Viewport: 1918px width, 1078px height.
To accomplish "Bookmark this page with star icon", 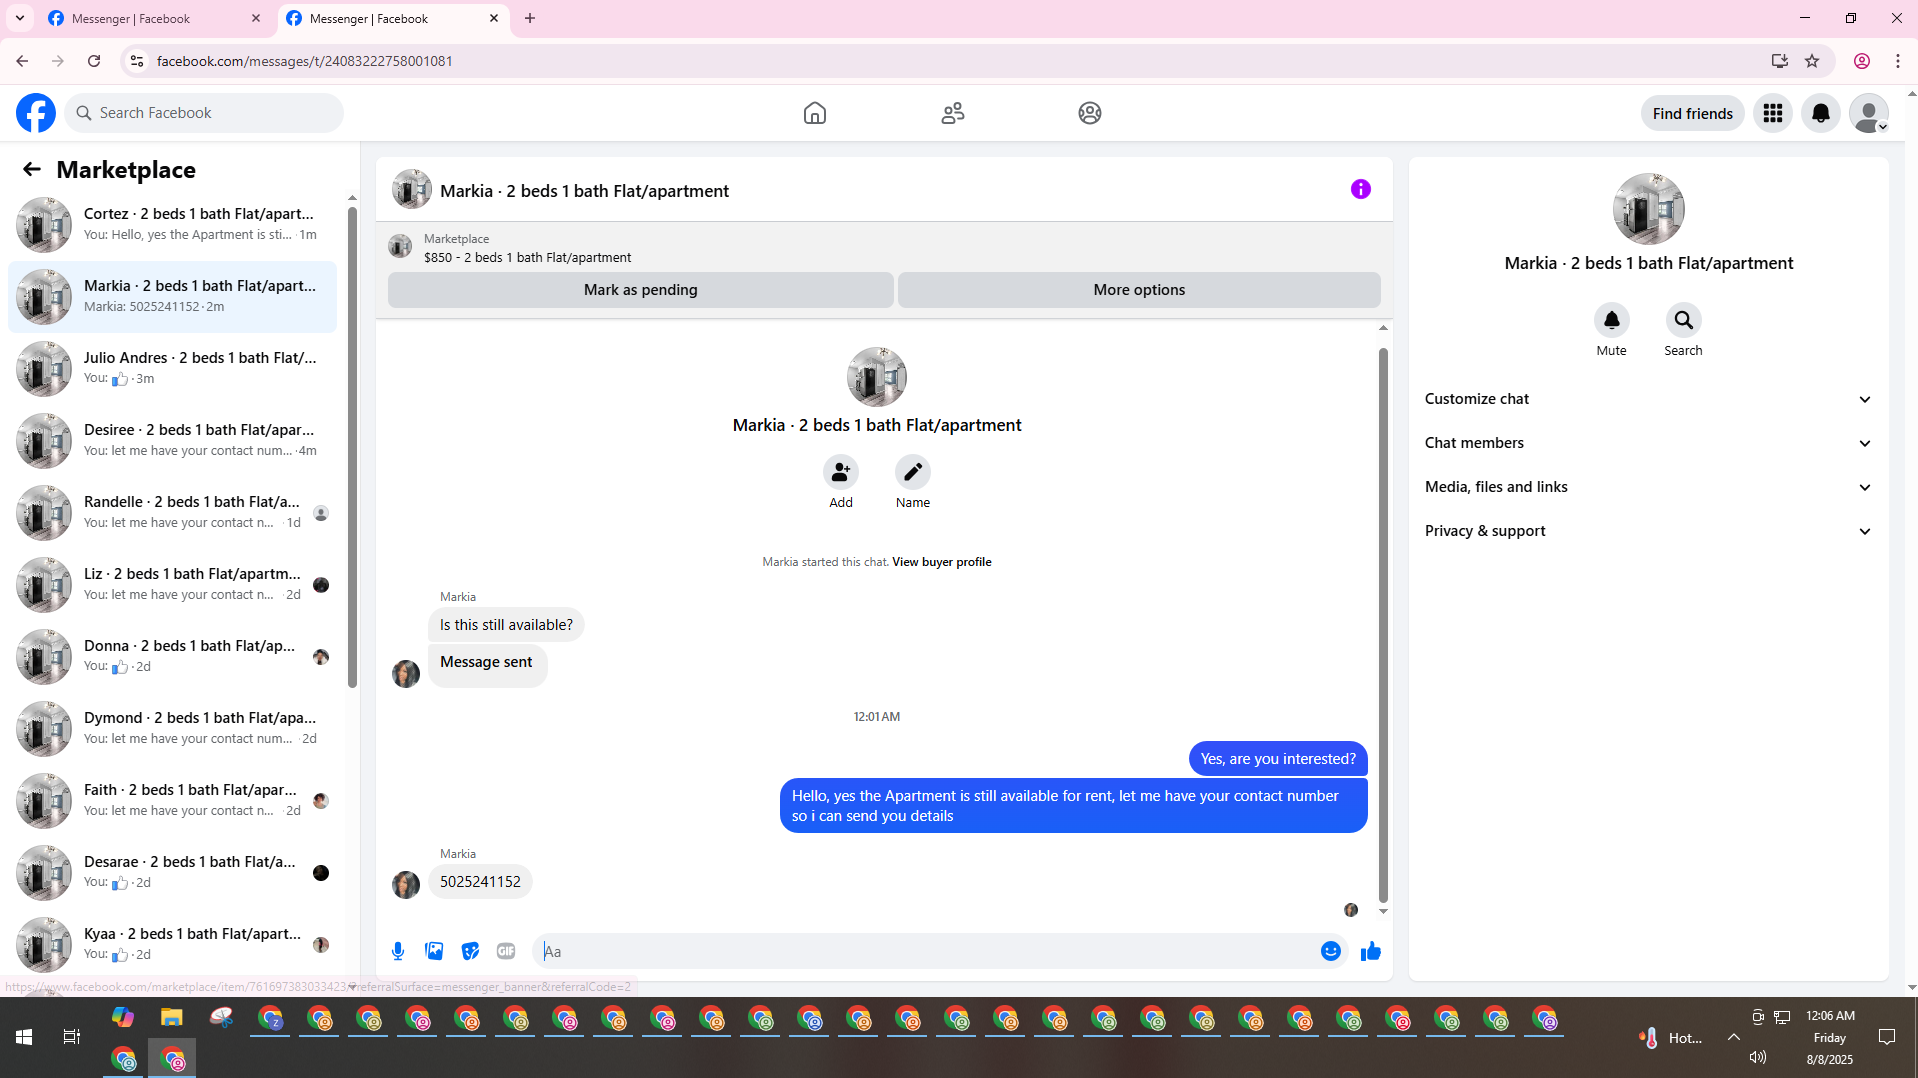I will (1812, 61).
